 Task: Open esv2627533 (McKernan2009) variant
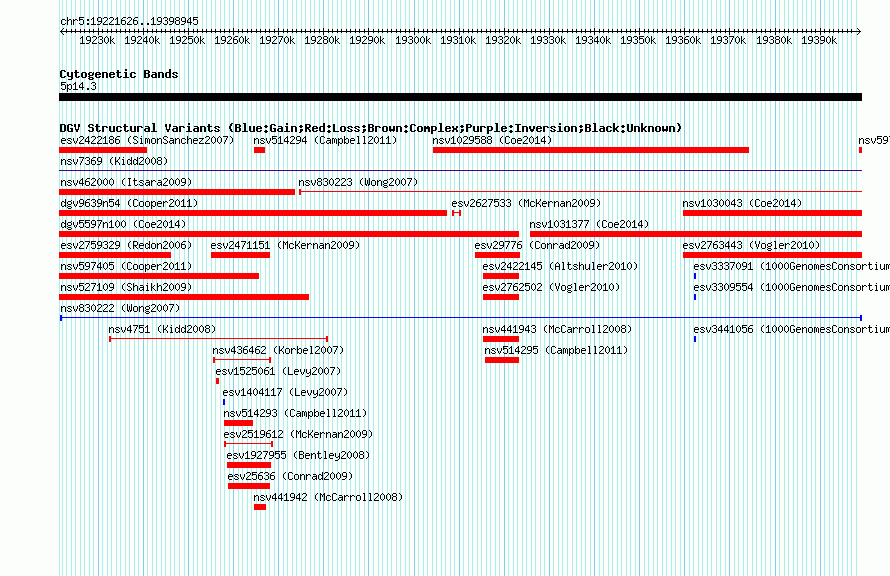(526, 203)
